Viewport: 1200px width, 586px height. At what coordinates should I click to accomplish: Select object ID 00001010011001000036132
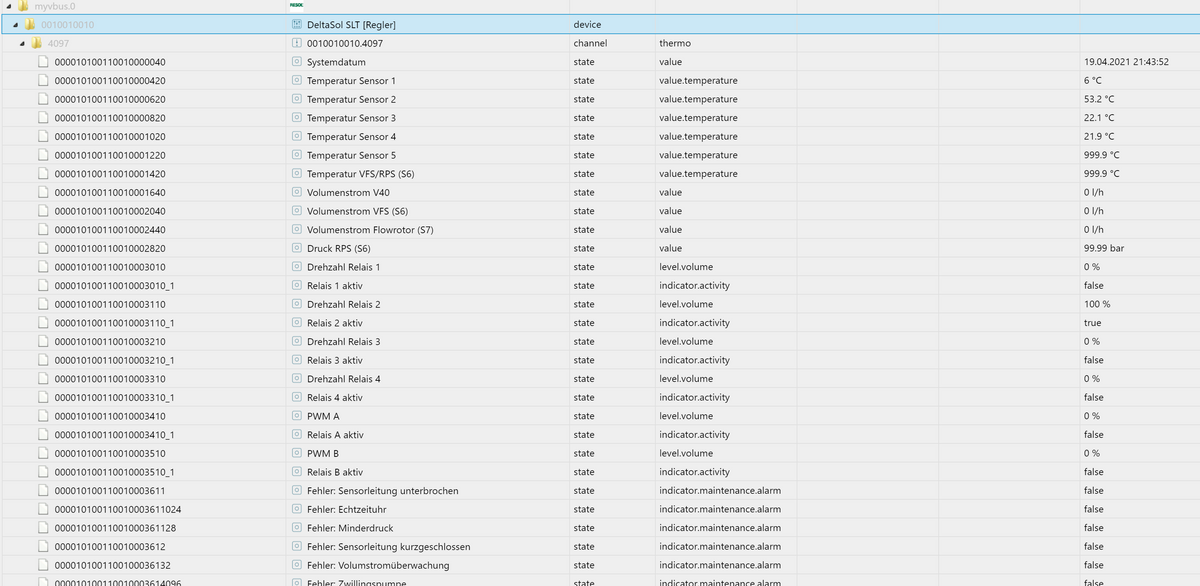pyautogui.click(x=112, y=565)
